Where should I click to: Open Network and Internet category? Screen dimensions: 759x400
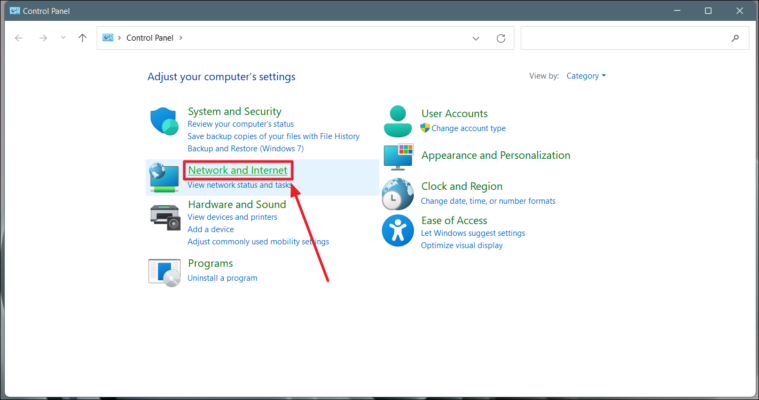tap(238, 170)
